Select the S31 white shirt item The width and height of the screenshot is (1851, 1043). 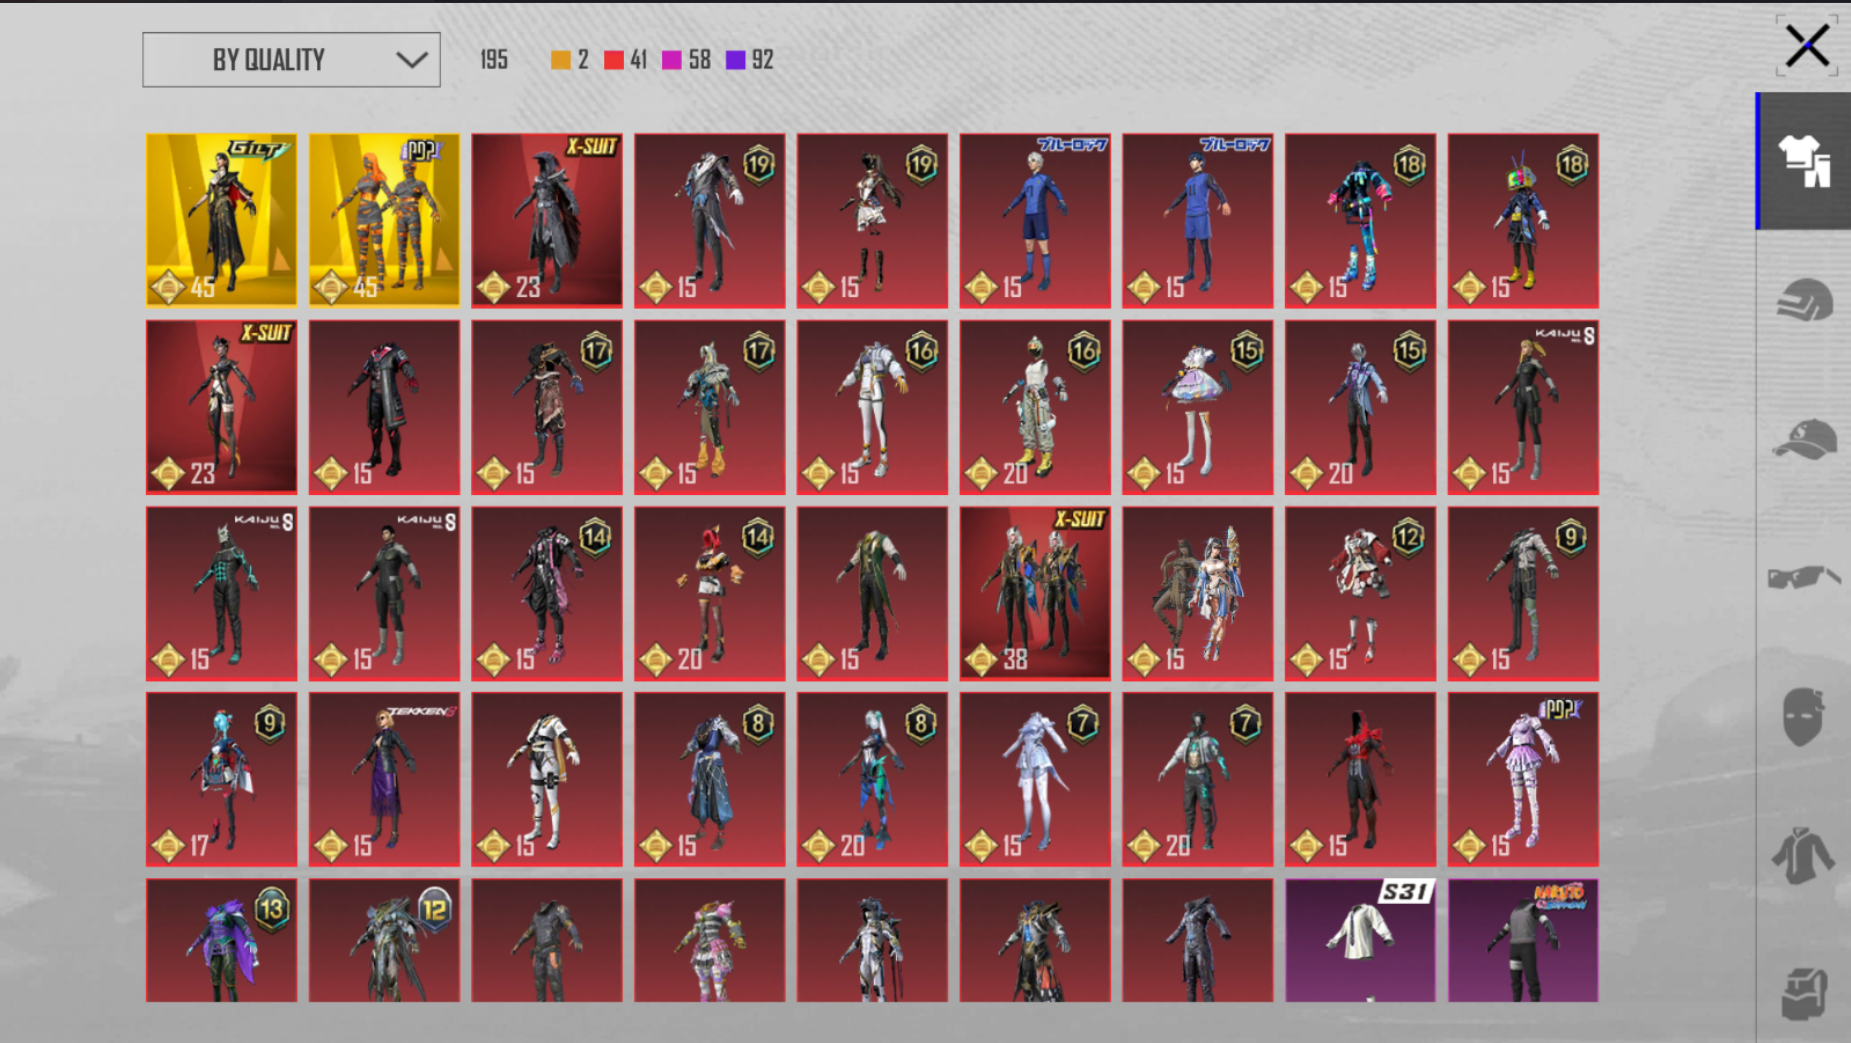(x=1360, y=940)
